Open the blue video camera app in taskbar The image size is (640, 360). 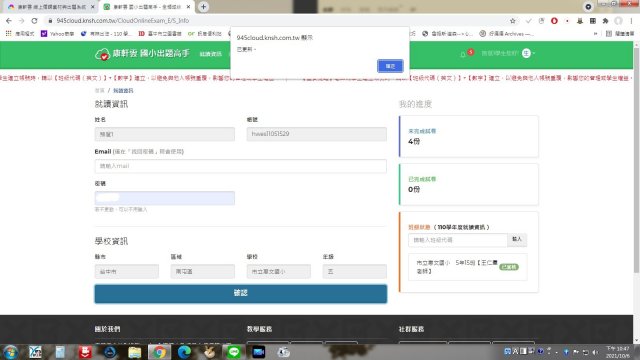click(258, 352)
